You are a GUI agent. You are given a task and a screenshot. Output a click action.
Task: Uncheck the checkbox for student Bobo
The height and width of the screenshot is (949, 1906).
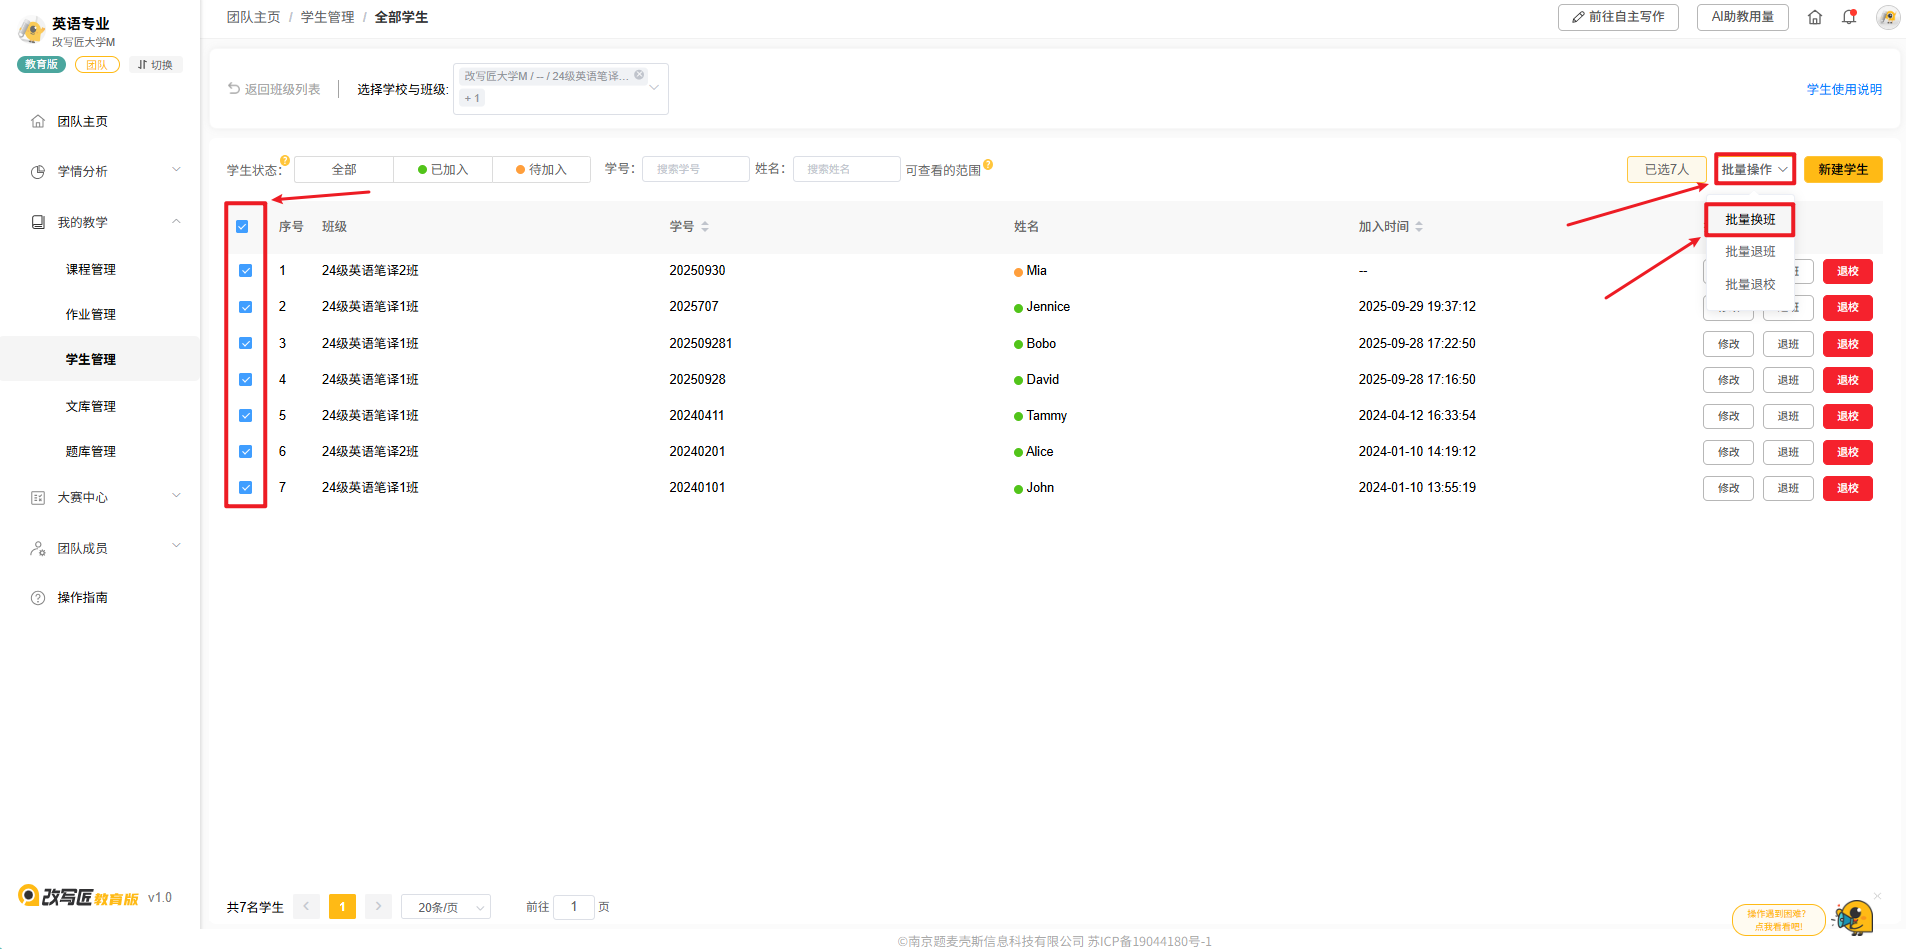click(245, 343)
